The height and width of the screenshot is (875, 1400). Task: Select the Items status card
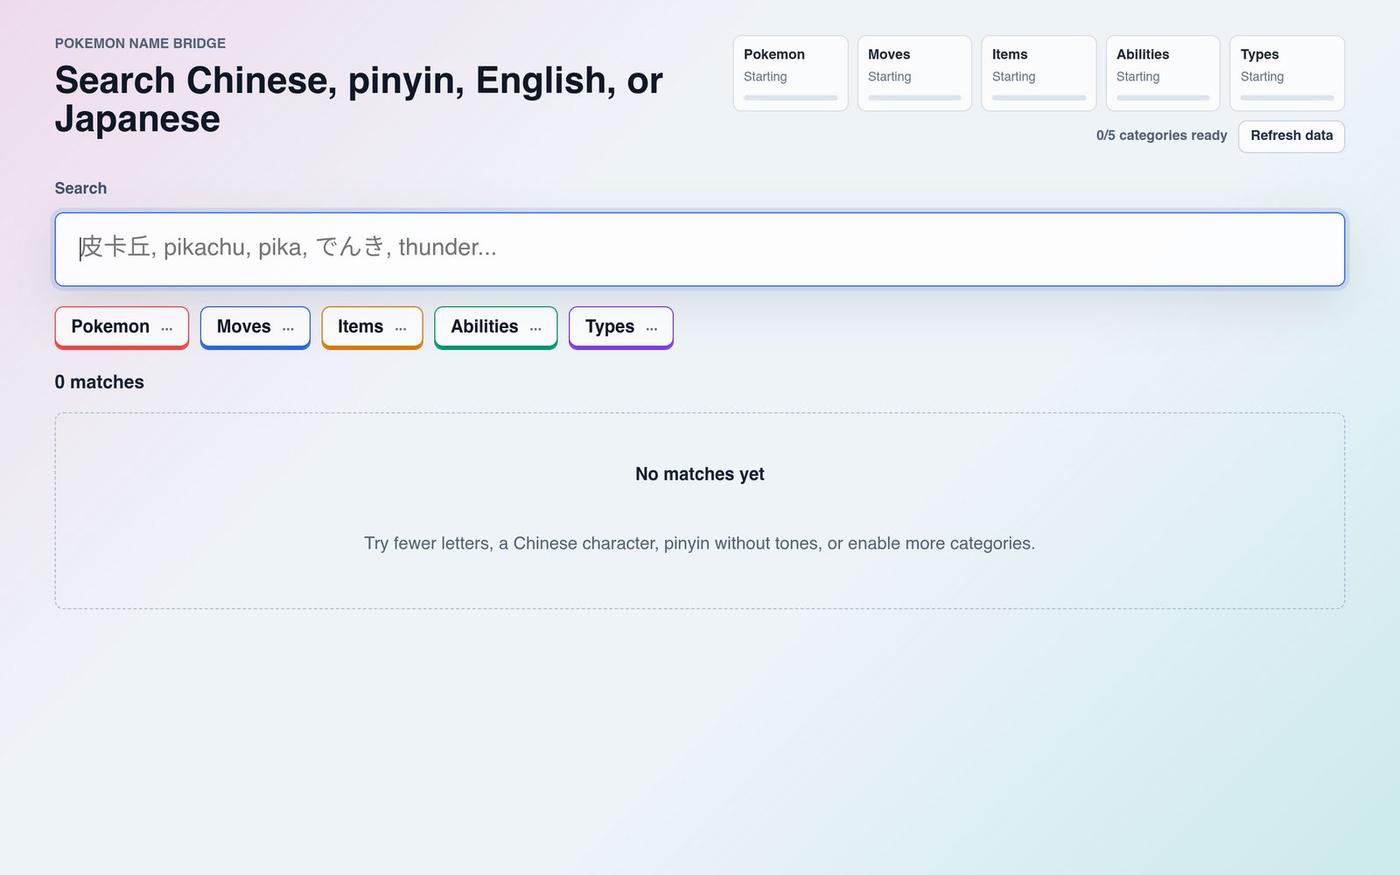(1039, 73)
